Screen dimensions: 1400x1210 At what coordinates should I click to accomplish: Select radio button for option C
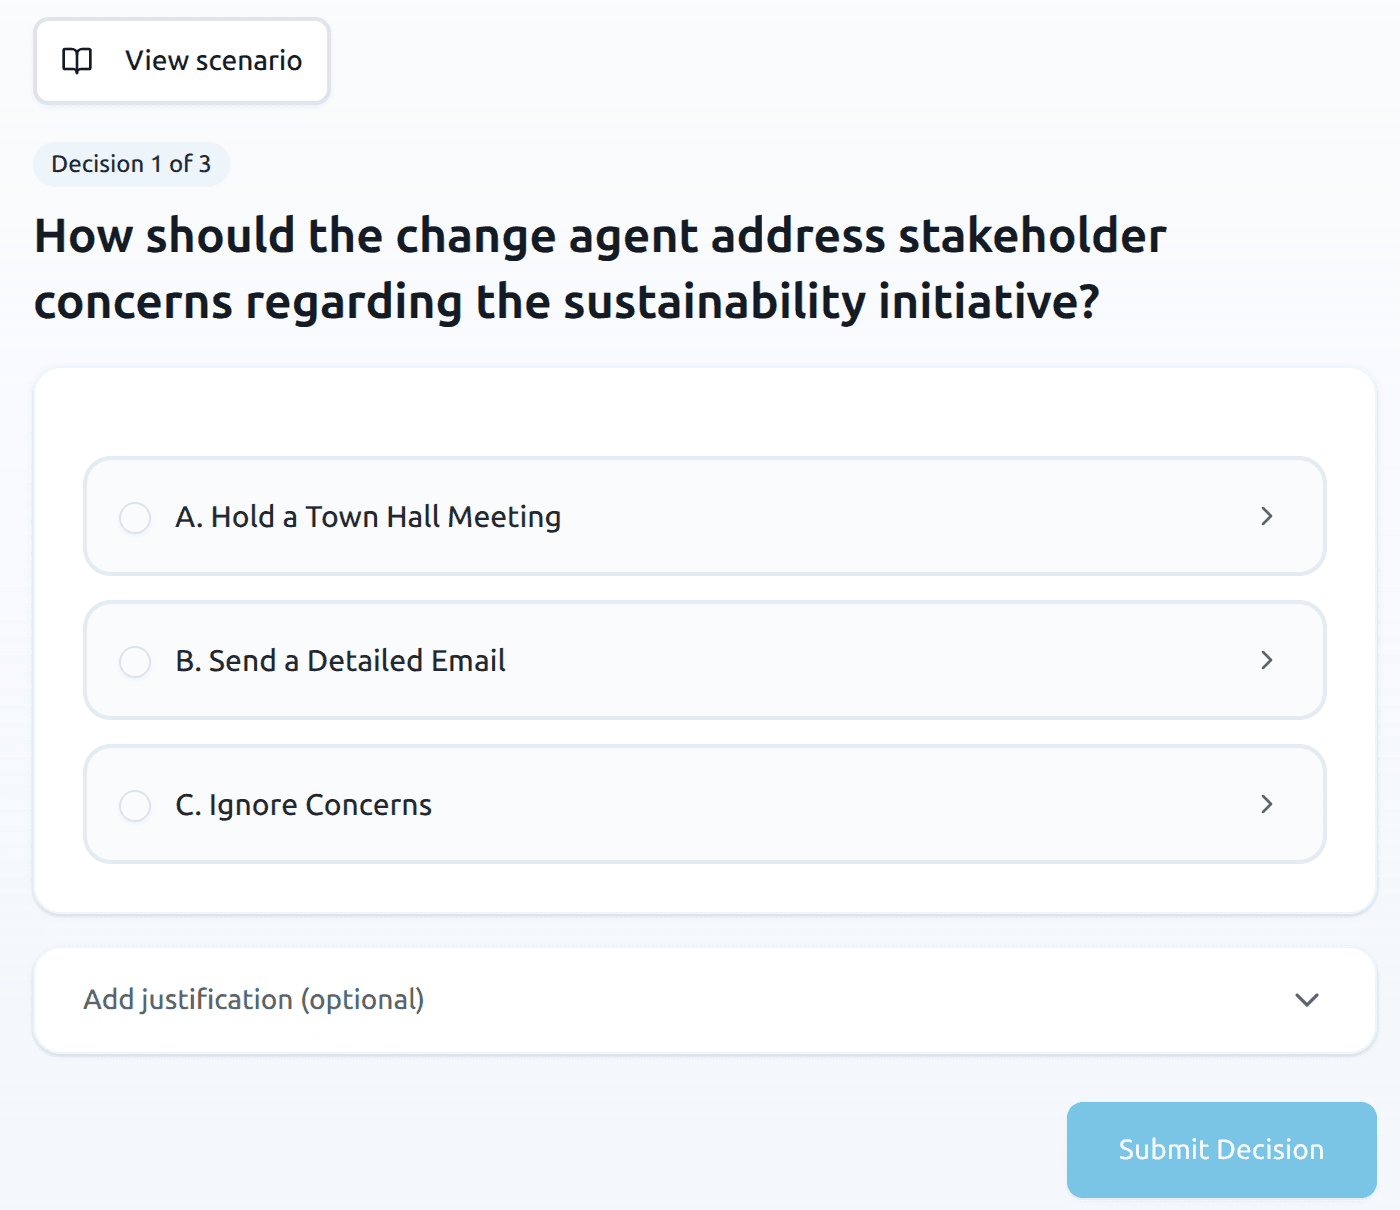point(135,806)
